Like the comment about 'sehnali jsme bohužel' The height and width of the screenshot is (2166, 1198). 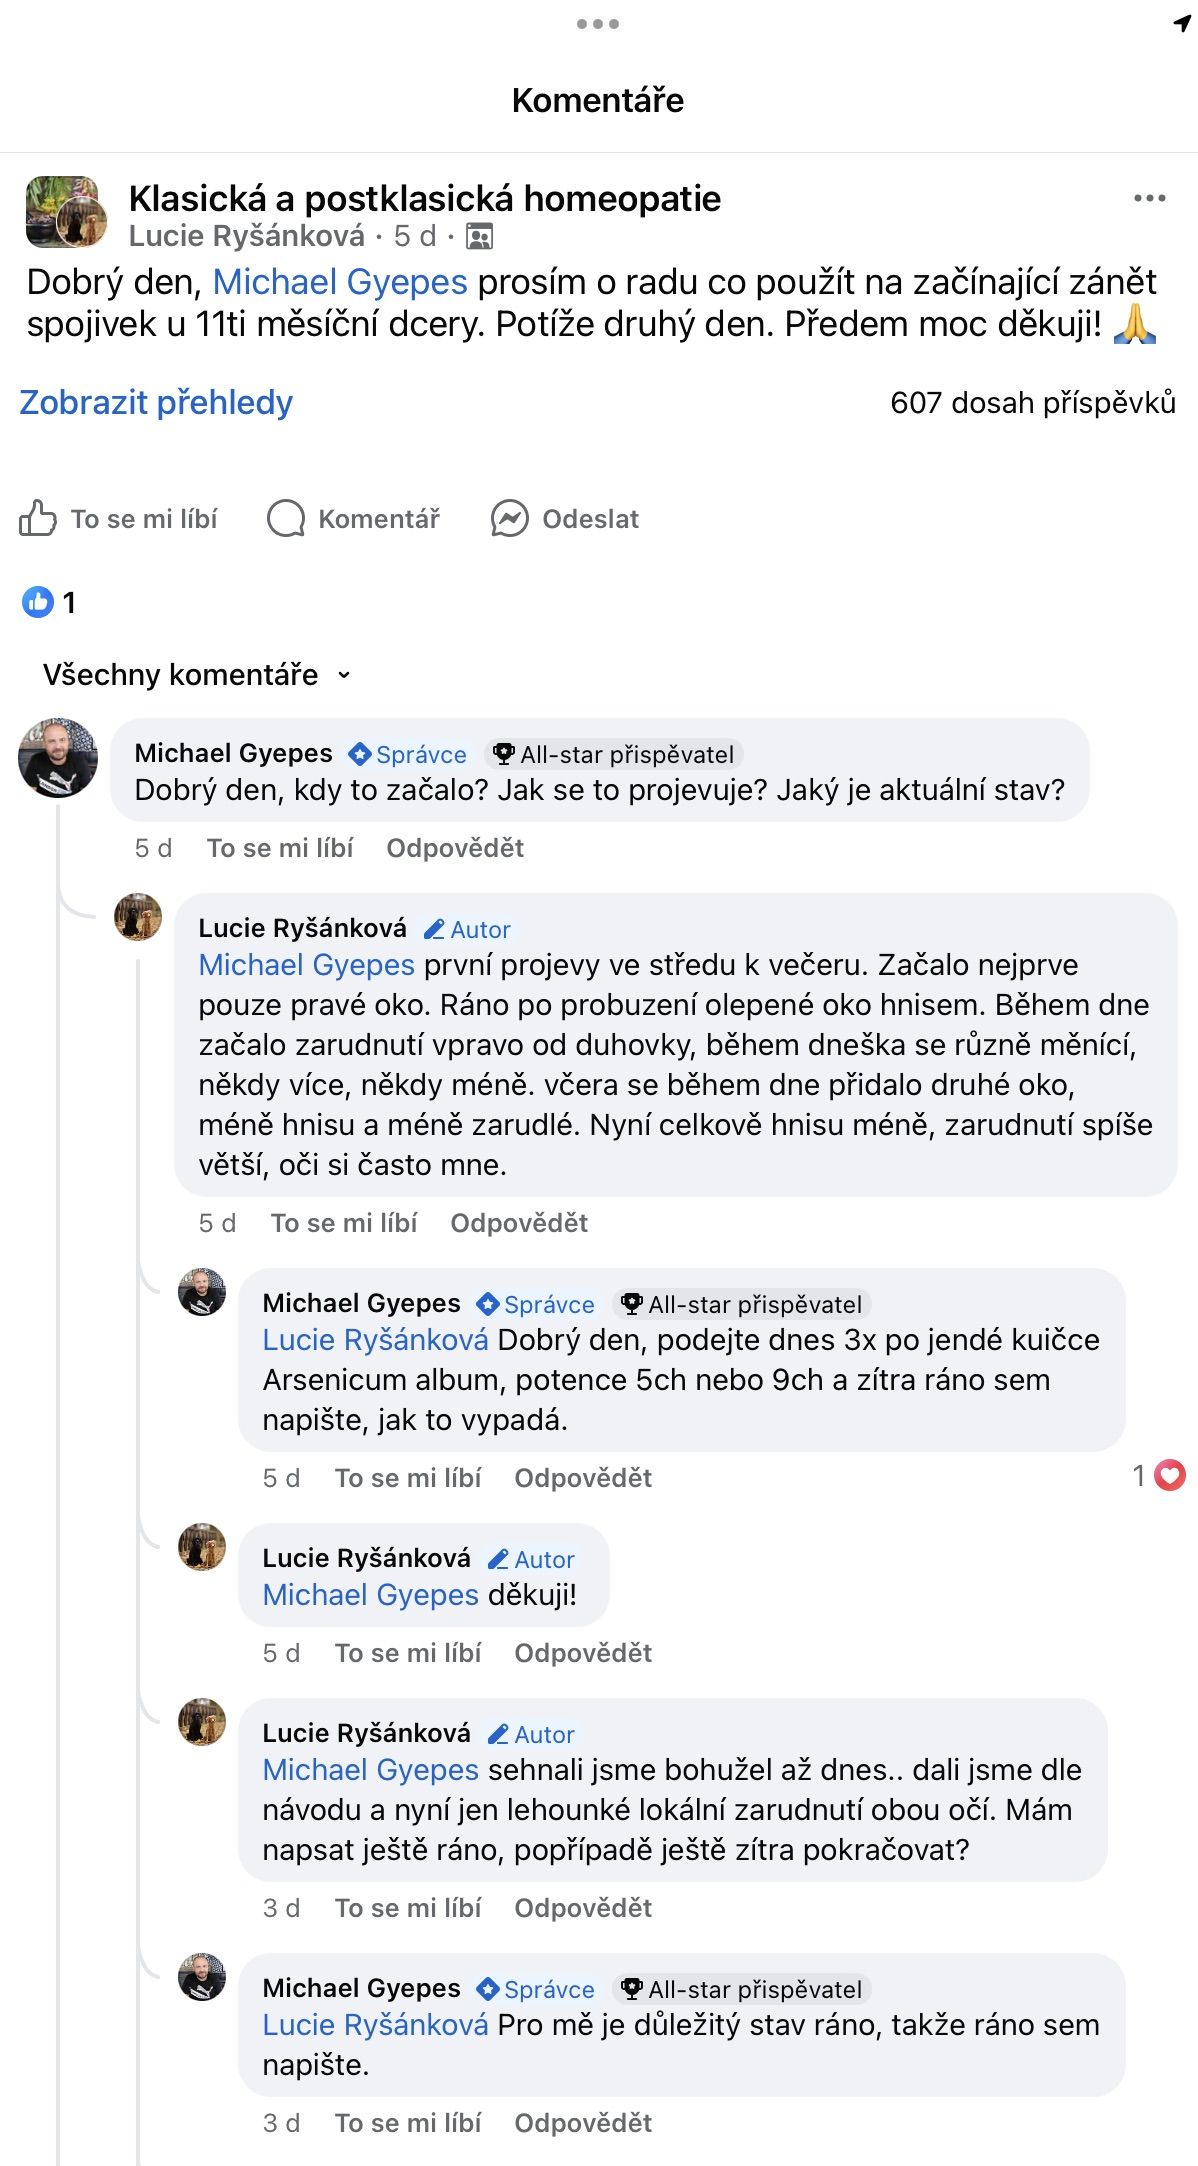tap(408, 1908)
